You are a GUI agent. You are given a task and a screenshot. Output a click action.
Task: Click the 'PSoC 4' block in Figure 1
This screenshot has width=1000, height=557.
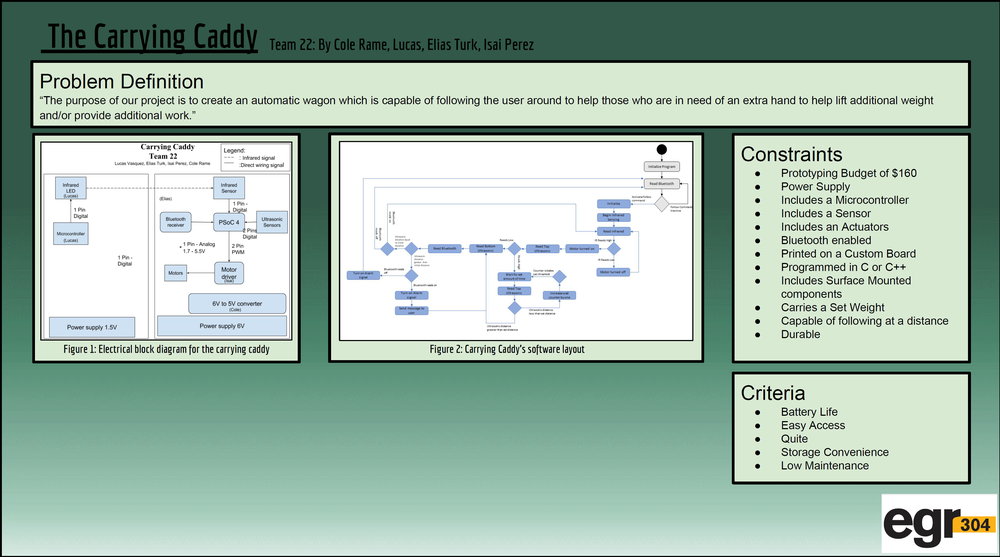pyautogui.click(x=228, y=222)
